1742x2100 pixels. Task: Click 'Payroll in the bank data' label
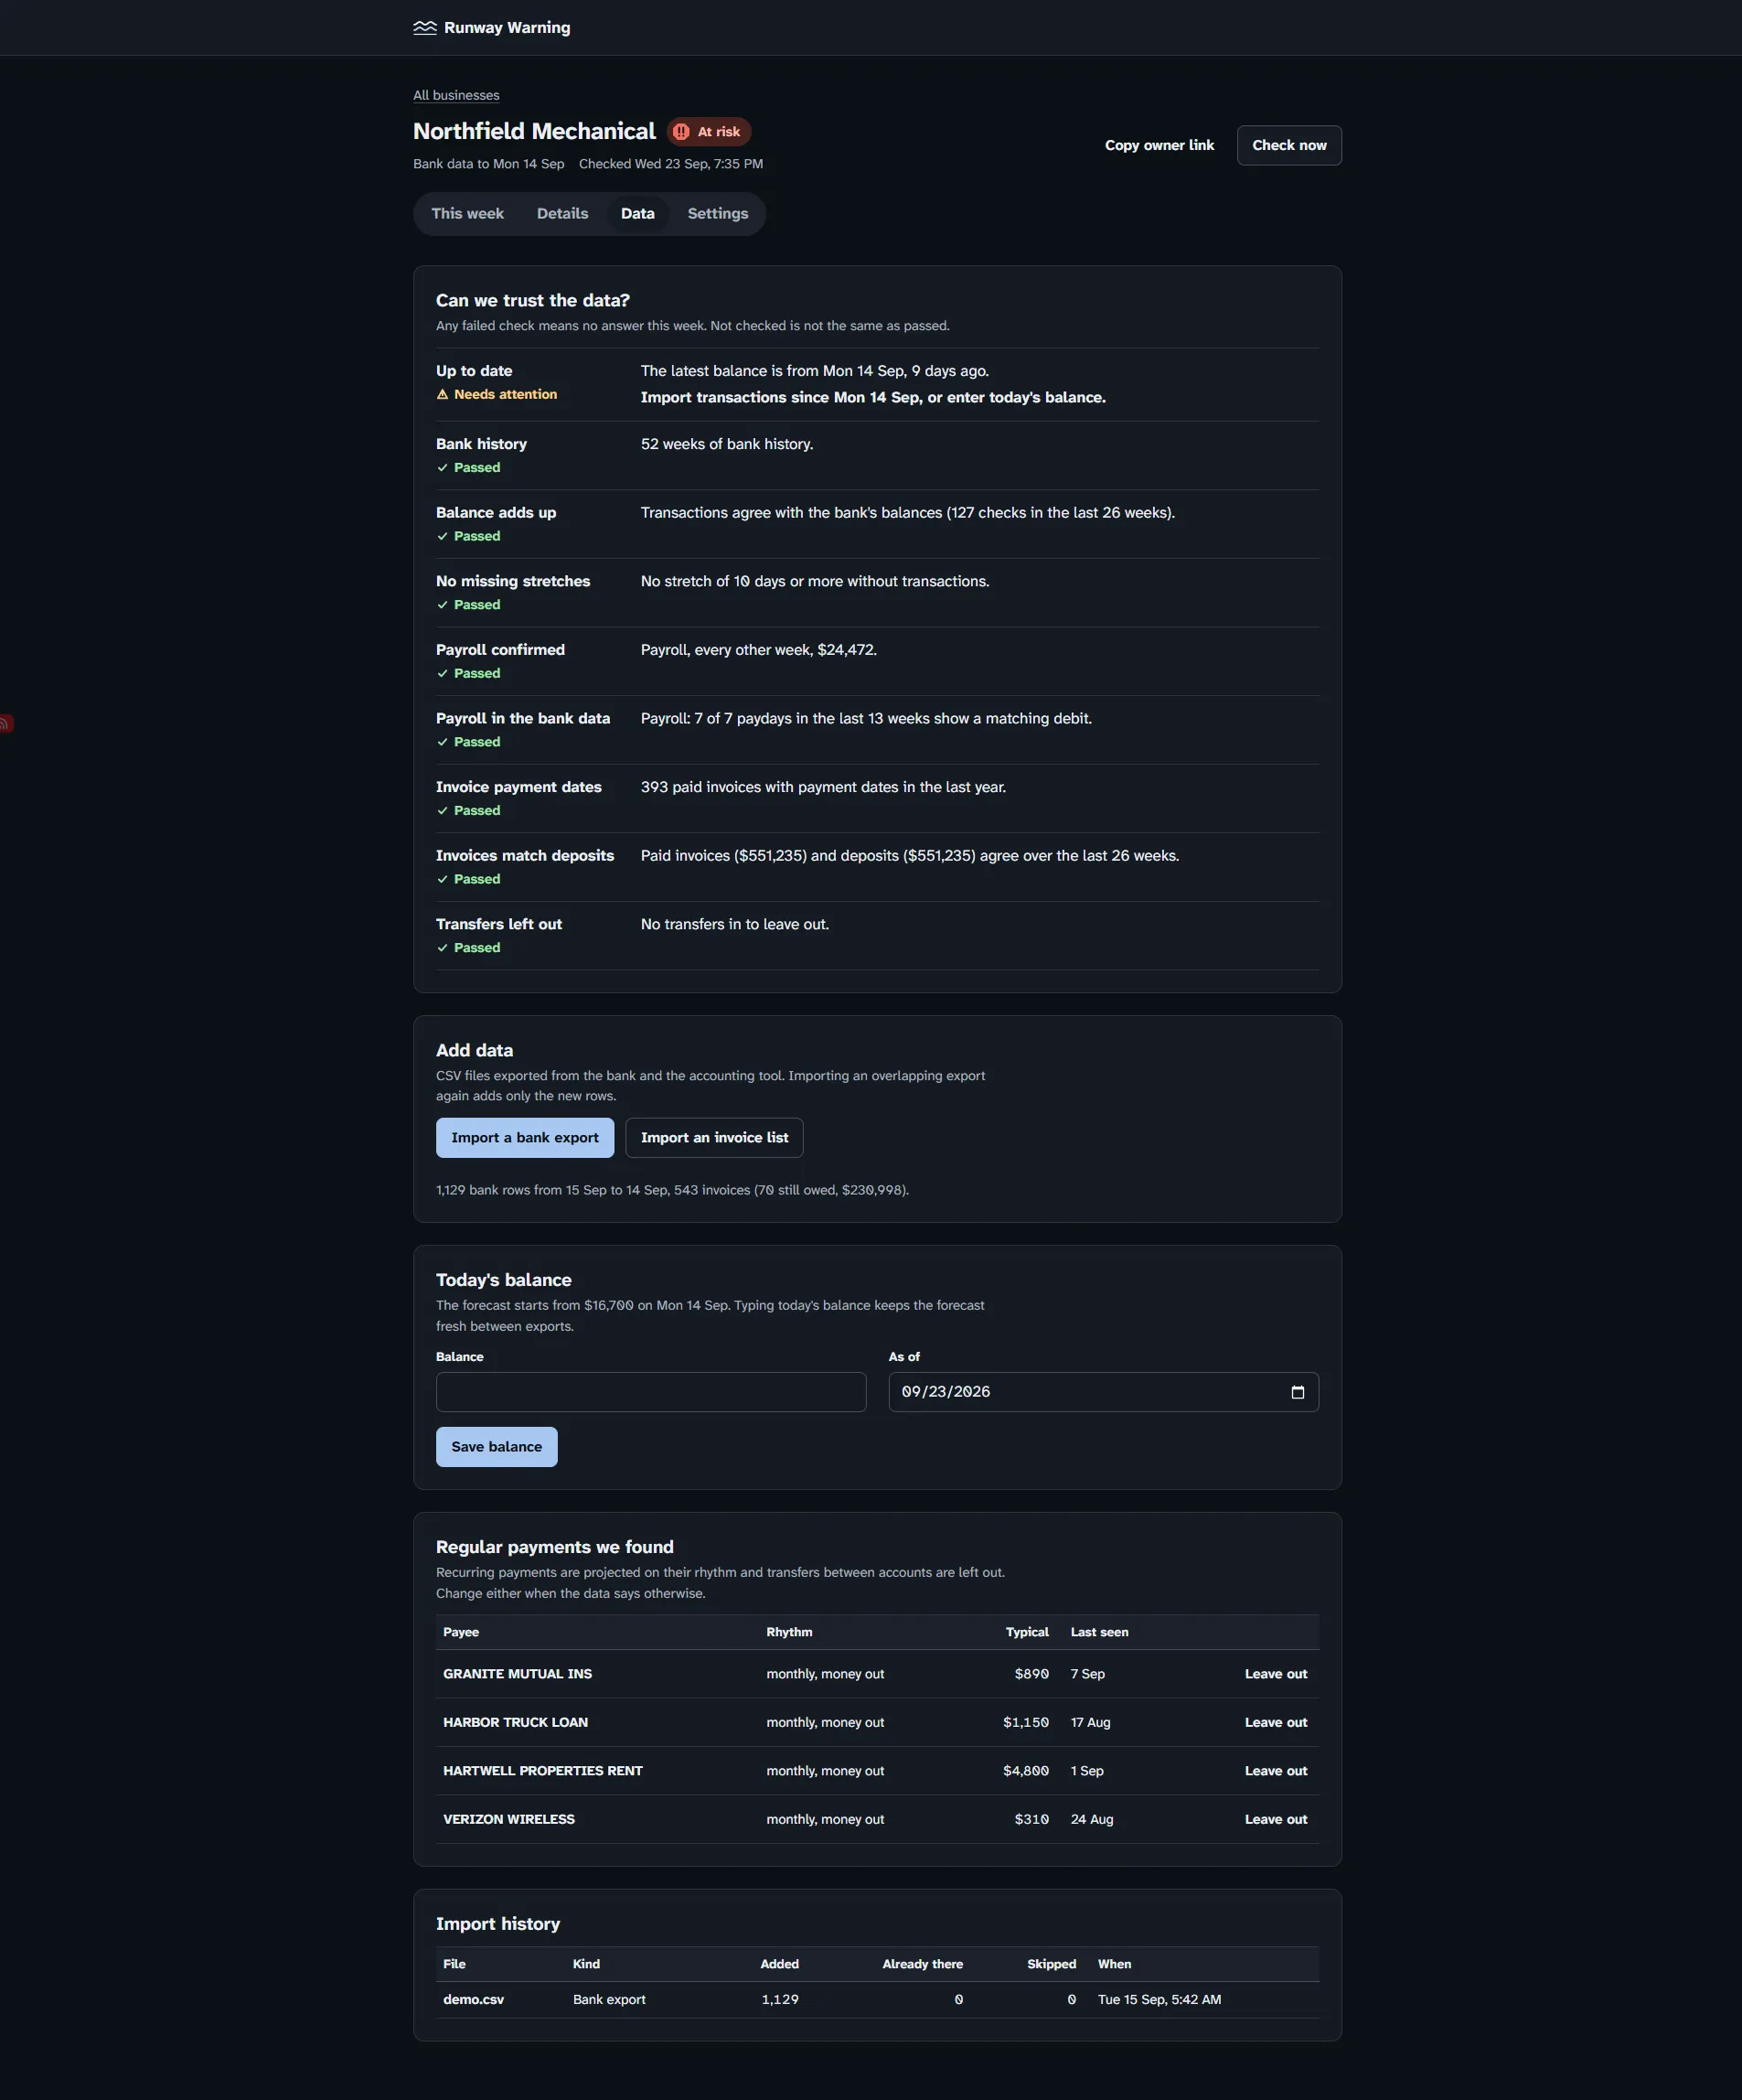click(x=523, y=718)
